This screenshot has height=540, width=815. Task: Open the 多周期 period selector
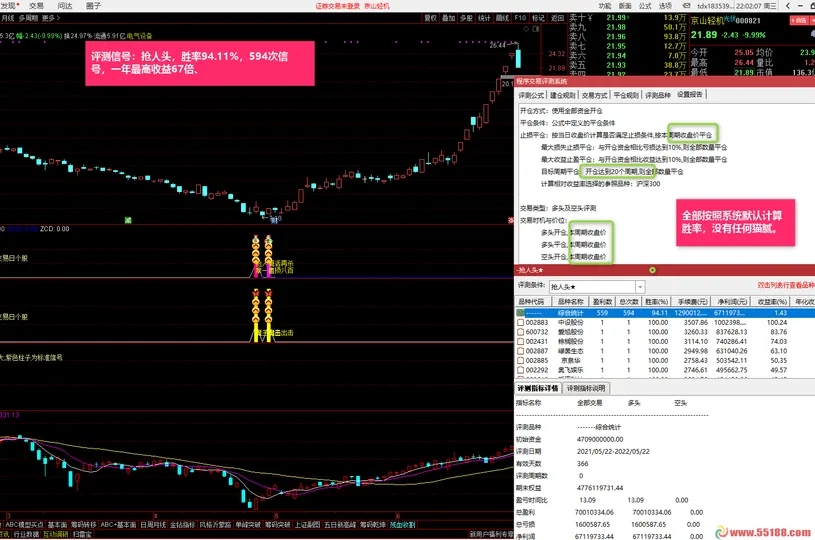click(27, 17)
